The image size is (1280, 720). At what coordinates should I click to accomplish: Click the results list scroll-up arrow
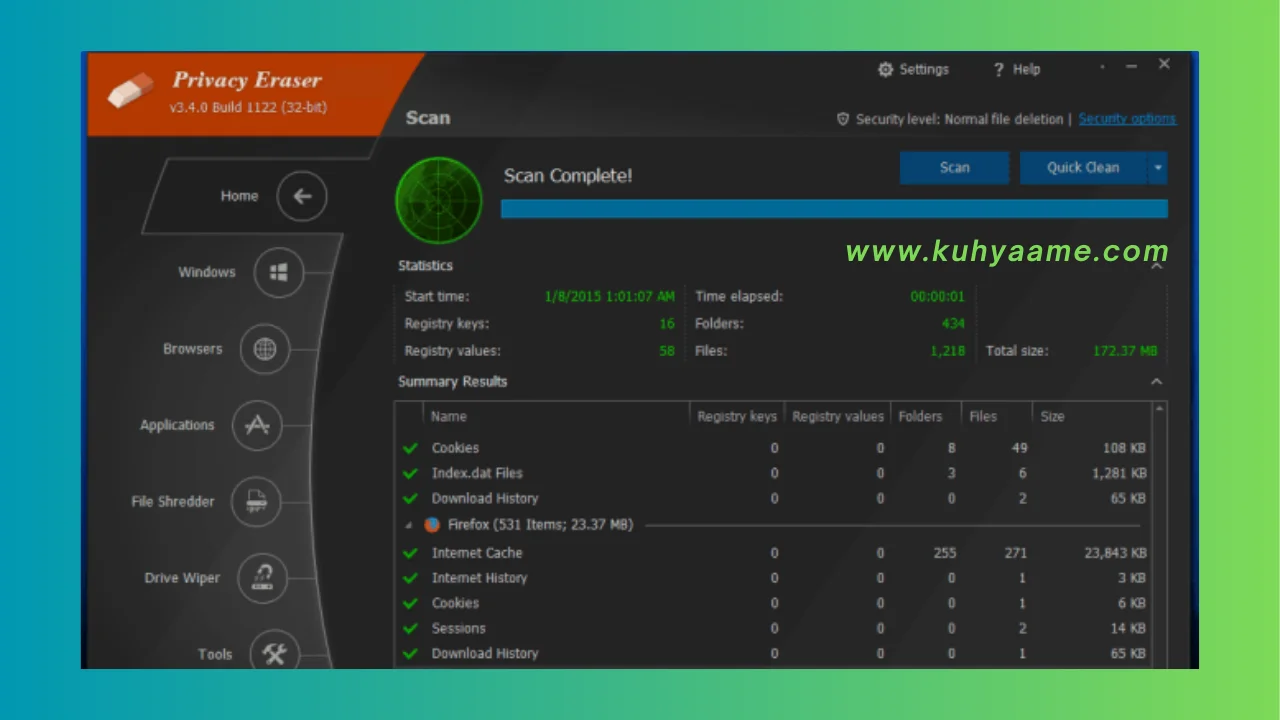[1160, 409]
